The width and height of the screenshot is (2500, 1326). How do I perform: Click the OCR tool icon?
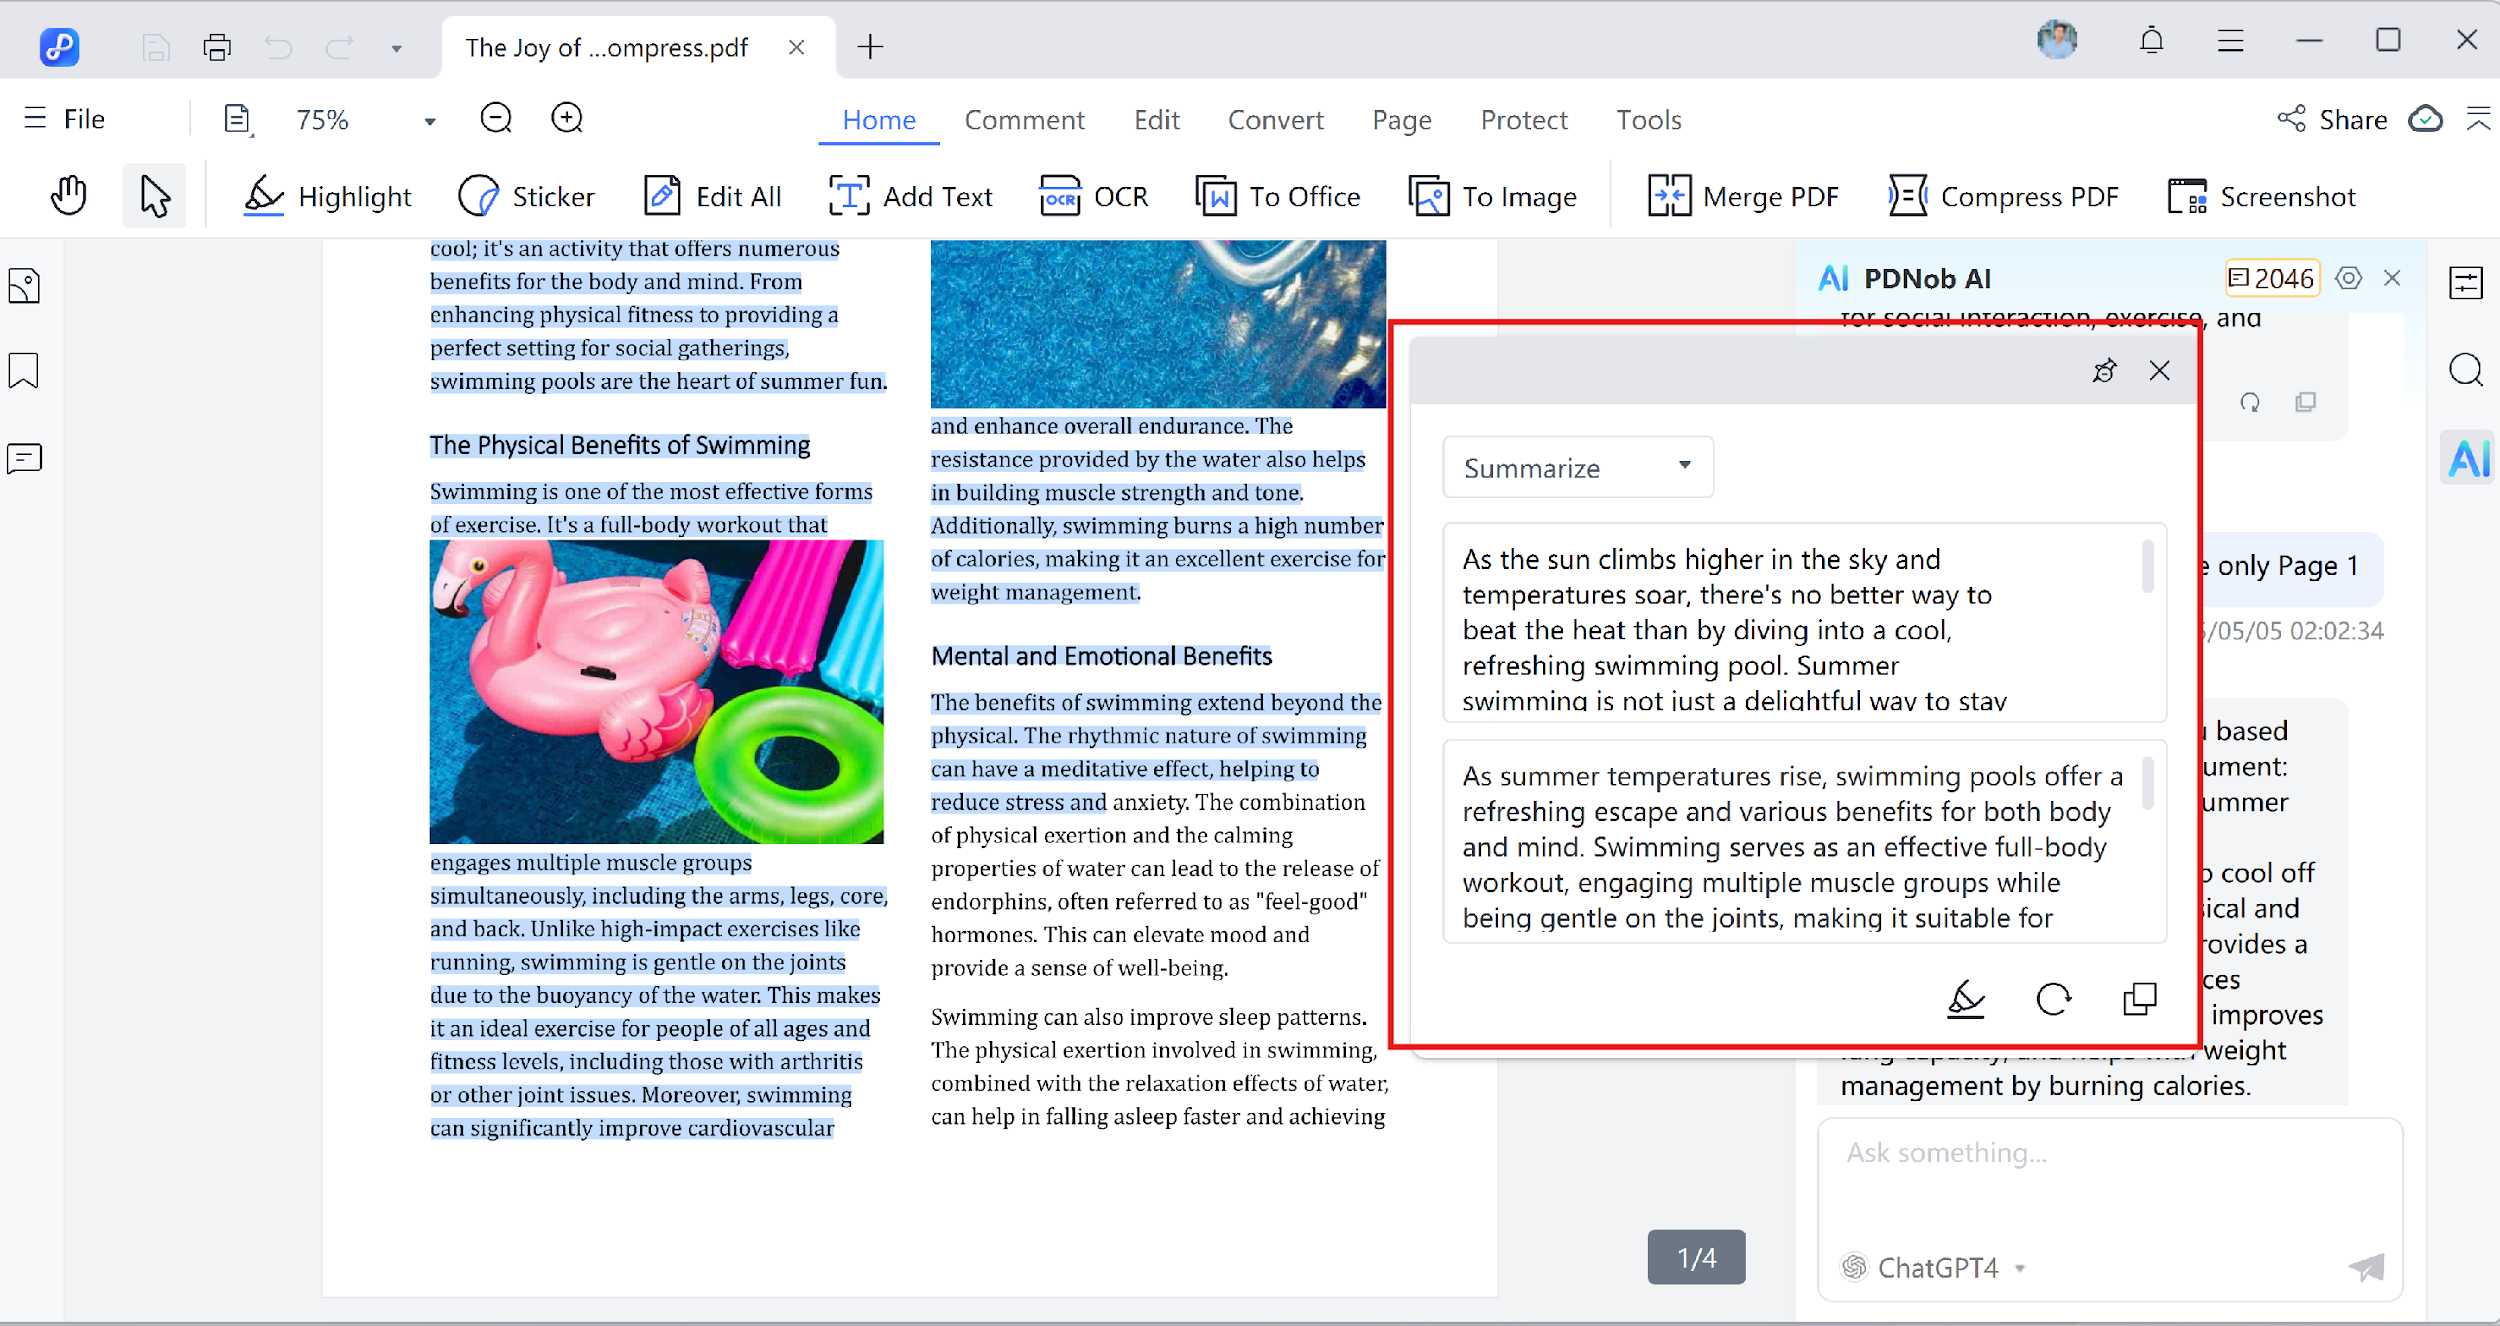coord(1060,196)
